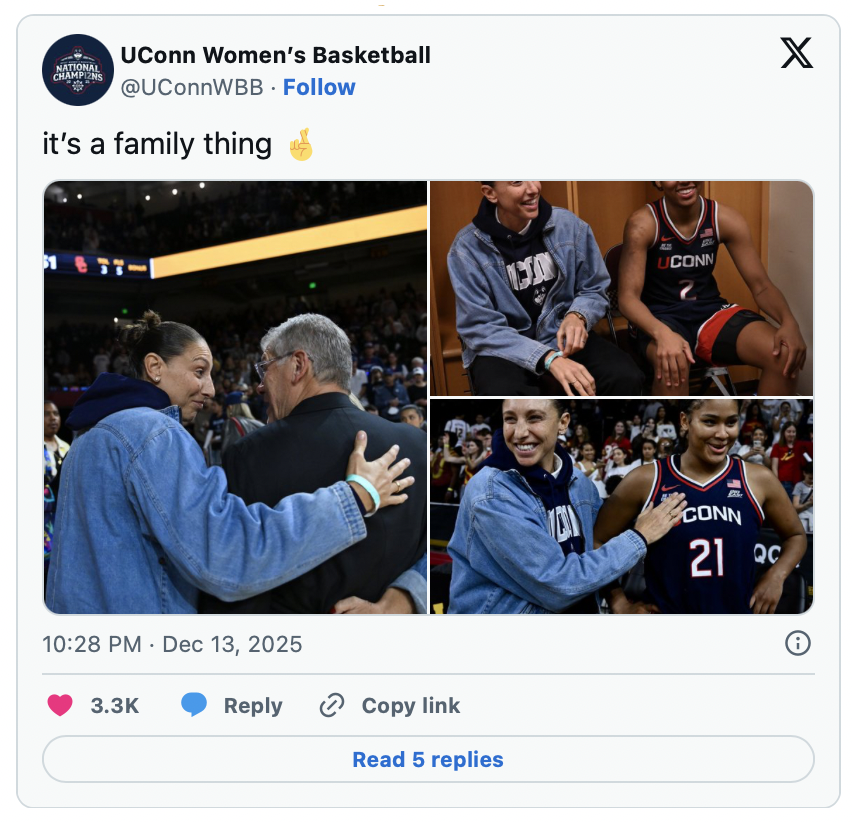The height and width of the screenshot is (822, 852).
Task: Click the 3.3K likes count
Action: (x=114, y=705)
